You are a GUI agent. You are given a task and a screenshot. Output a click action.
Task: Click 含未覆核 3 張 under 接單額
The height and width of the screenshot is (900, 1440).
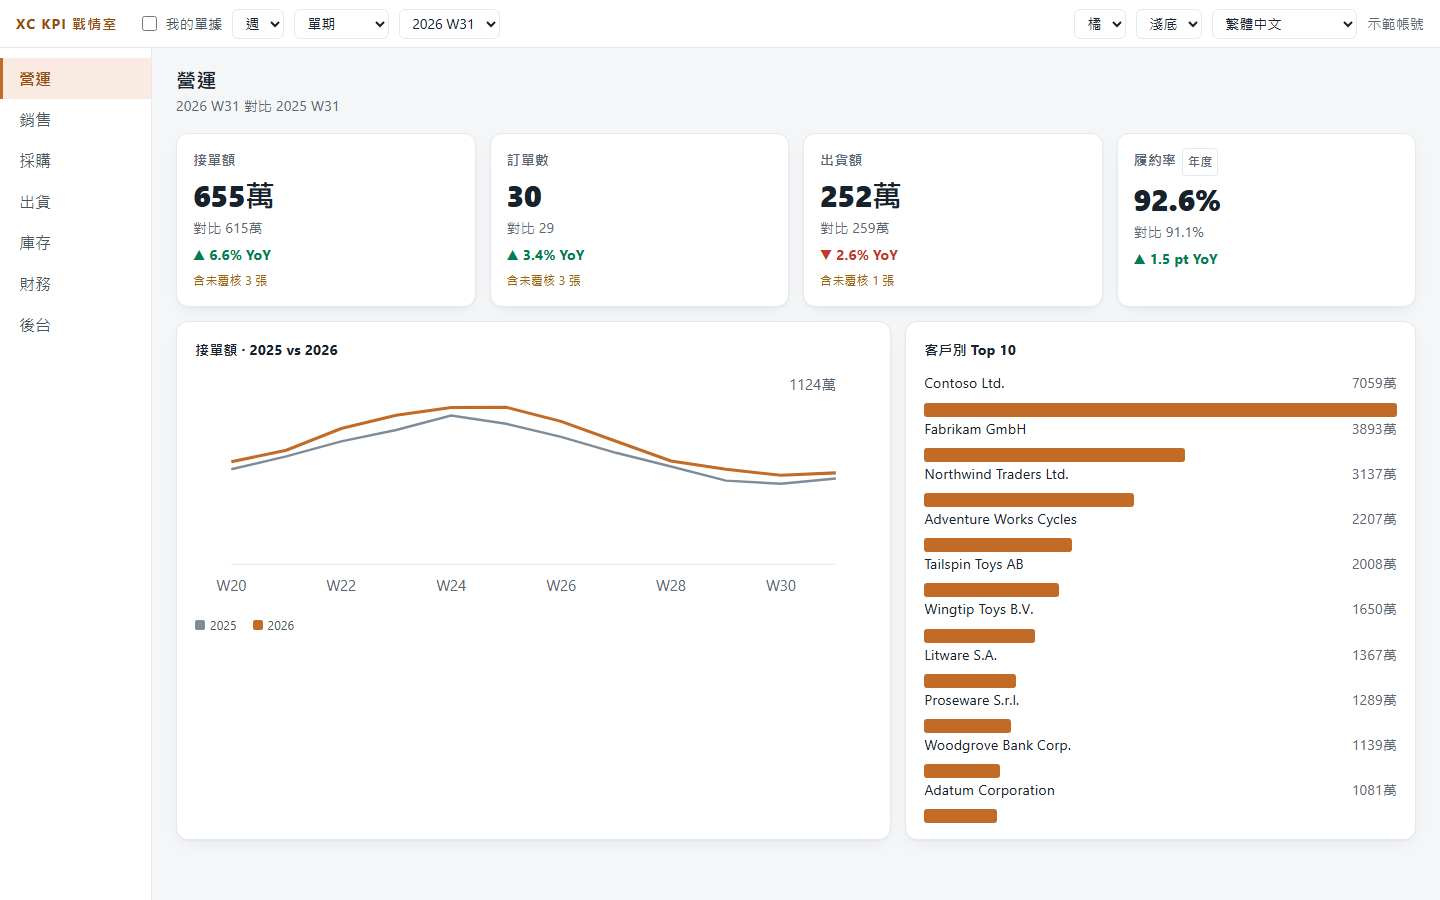coord(230,281)
